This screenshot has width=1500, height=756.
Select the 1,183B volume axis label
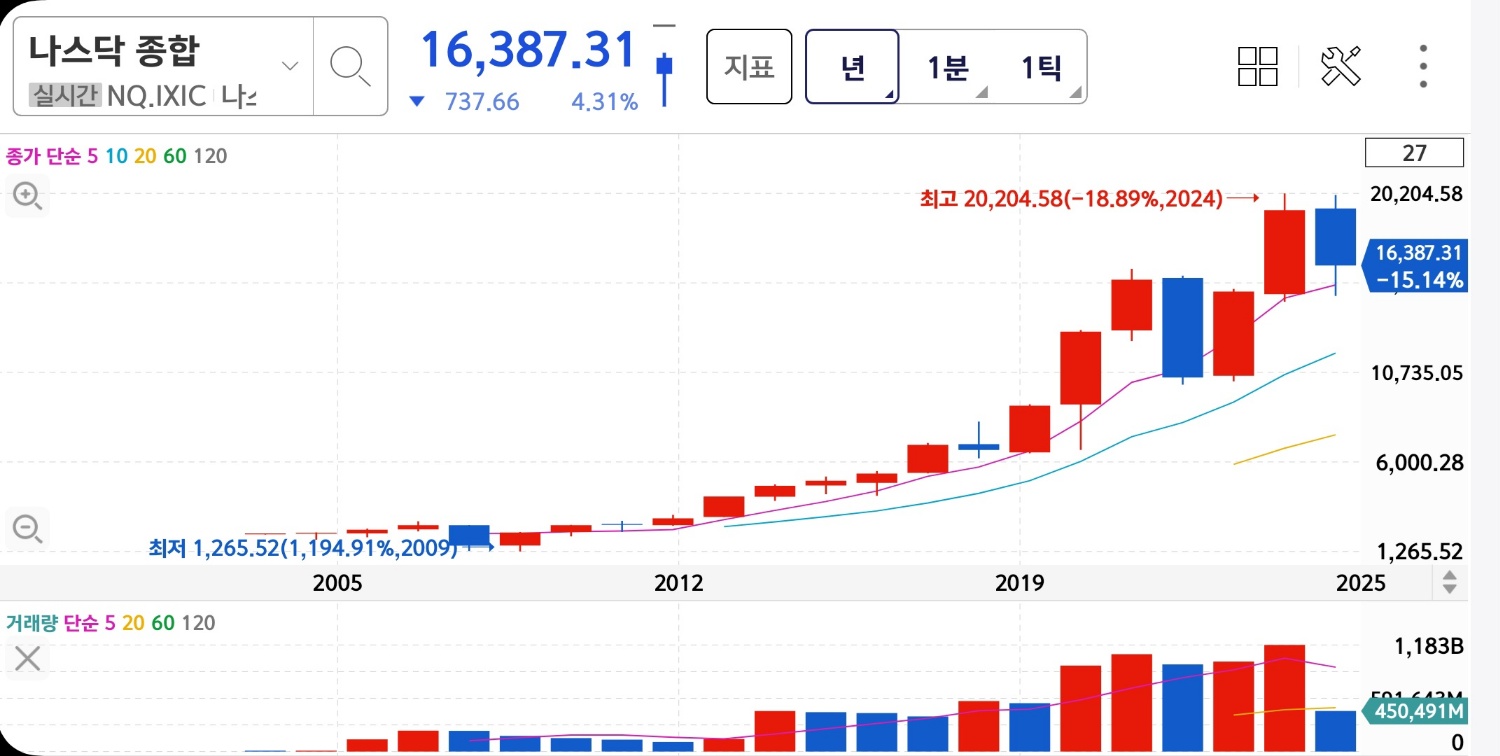click(1429, 646)
